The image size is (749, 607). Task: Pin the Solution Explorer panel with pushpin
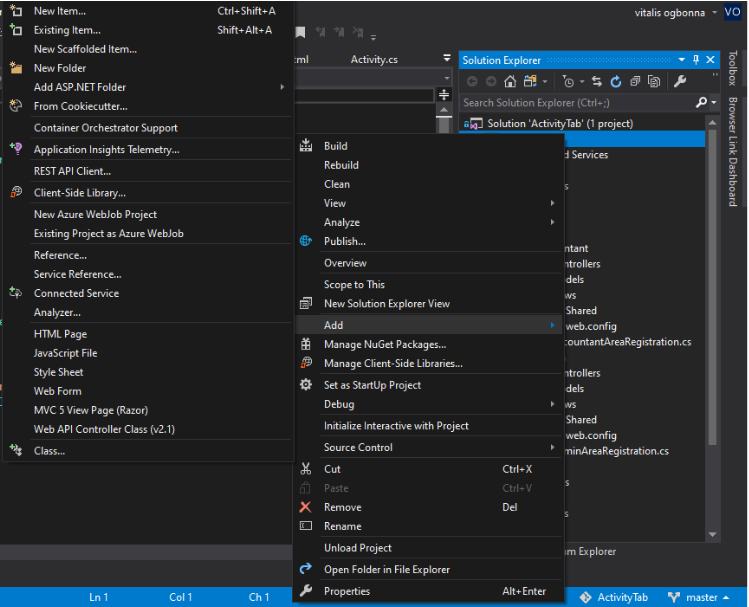(x=696, y=60)
